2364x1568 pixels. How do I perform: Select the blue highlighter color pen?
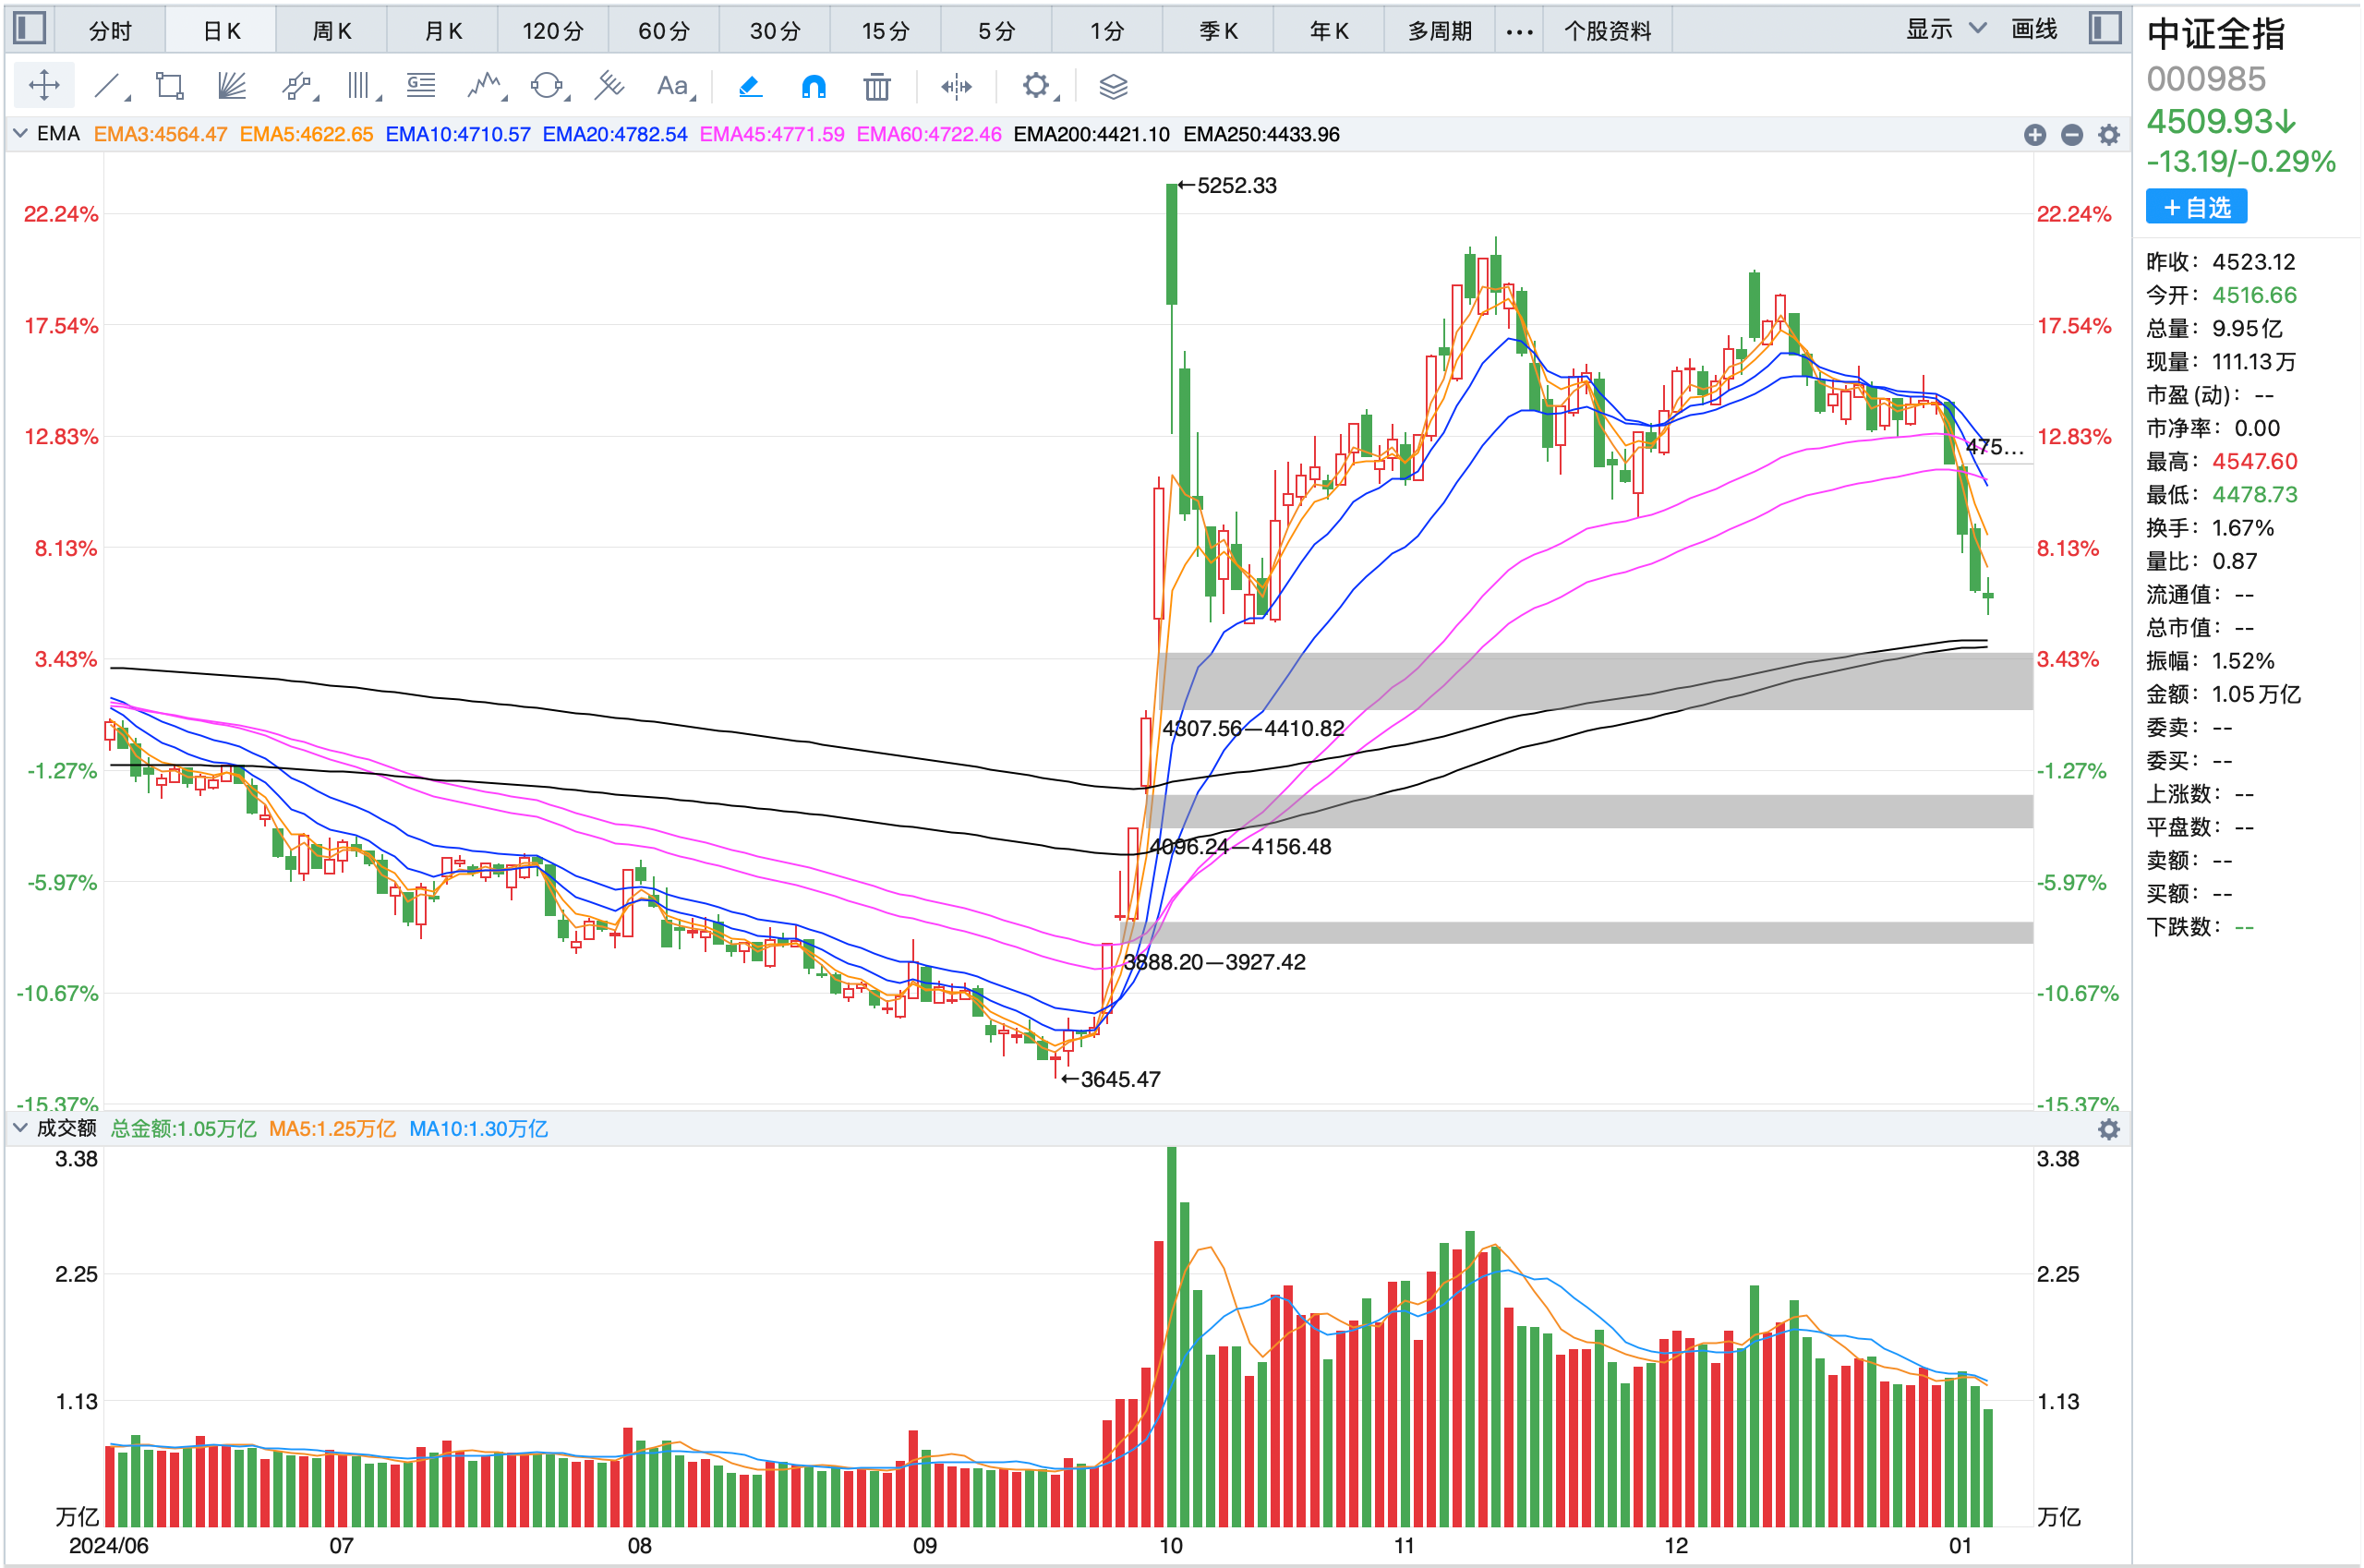[750, 87]
